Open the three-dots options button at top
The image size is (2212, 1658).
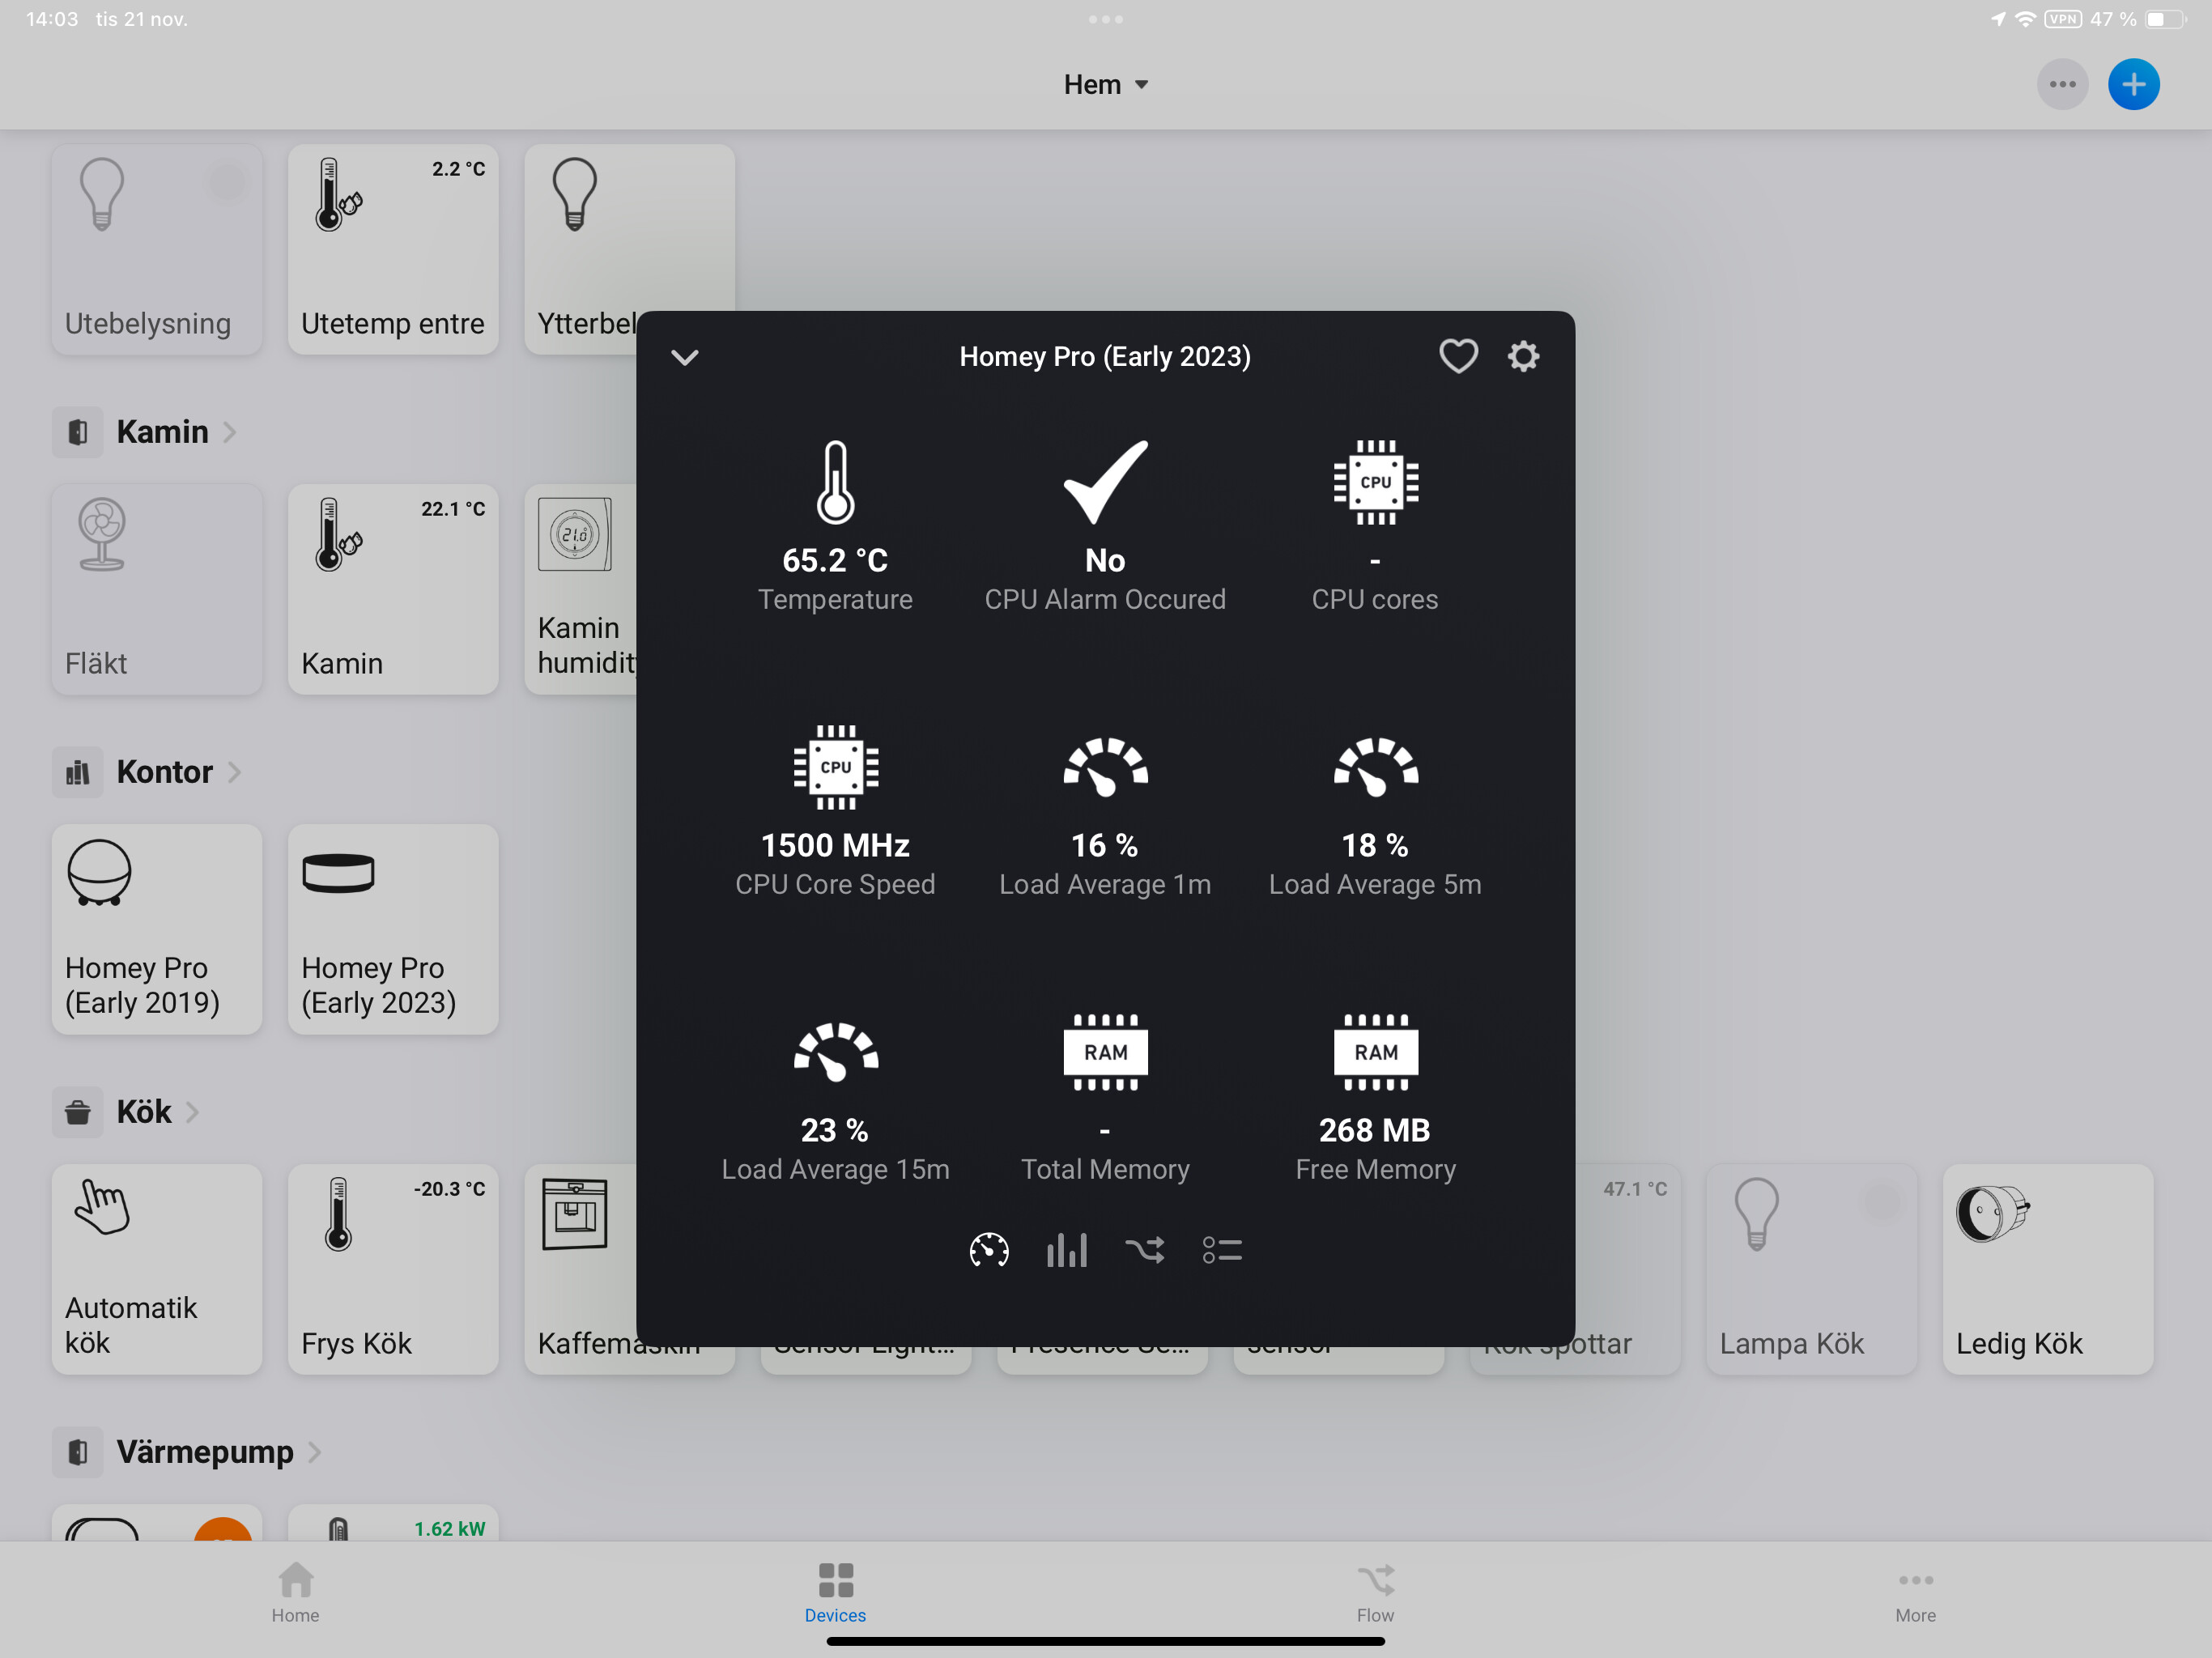click(x=2061, y=85)
